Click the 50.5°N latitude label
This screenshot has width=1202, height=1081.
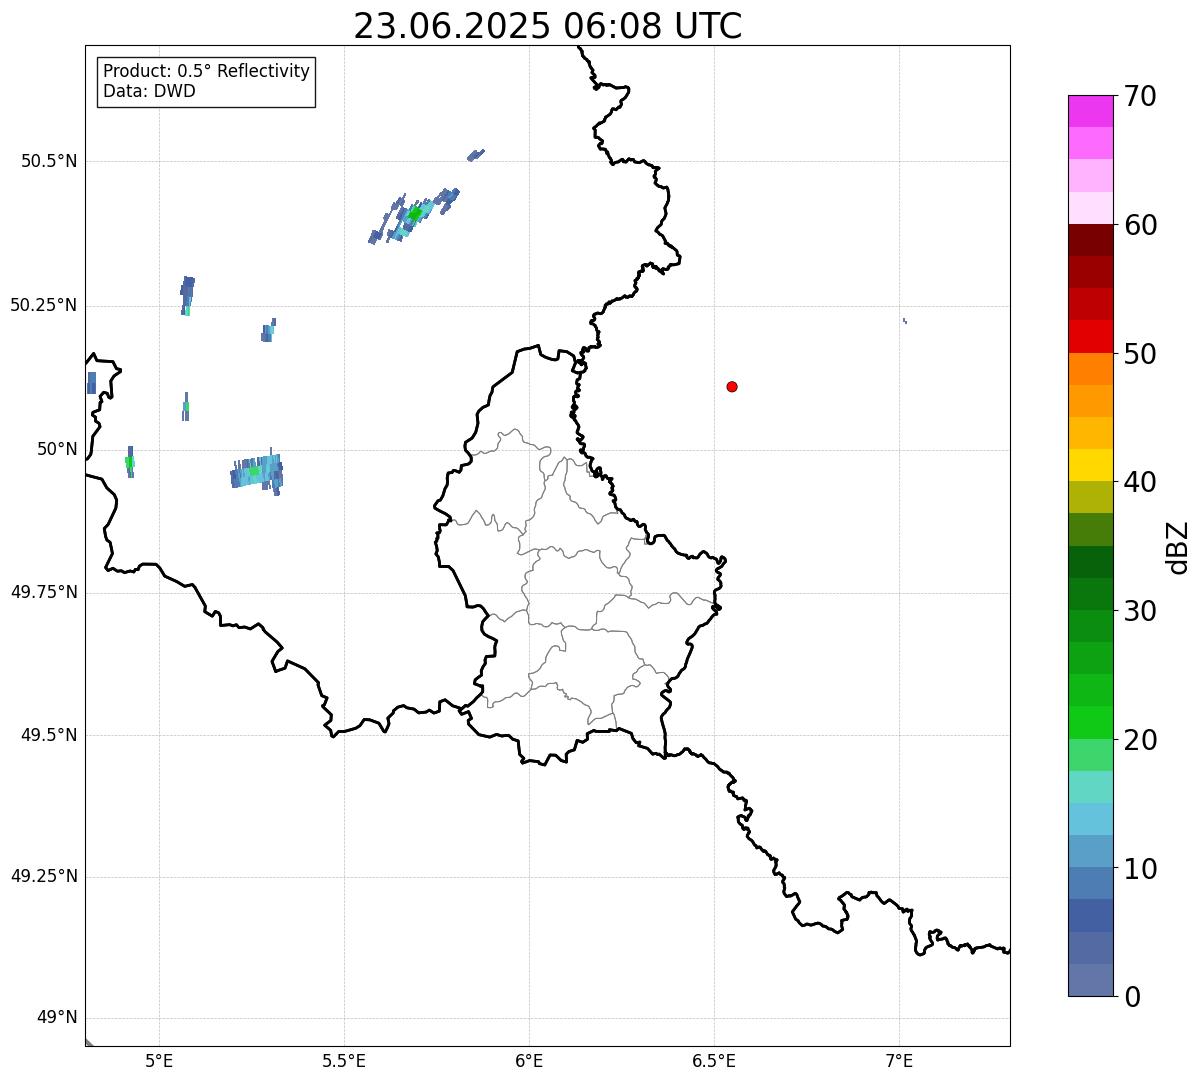point(49,161)
